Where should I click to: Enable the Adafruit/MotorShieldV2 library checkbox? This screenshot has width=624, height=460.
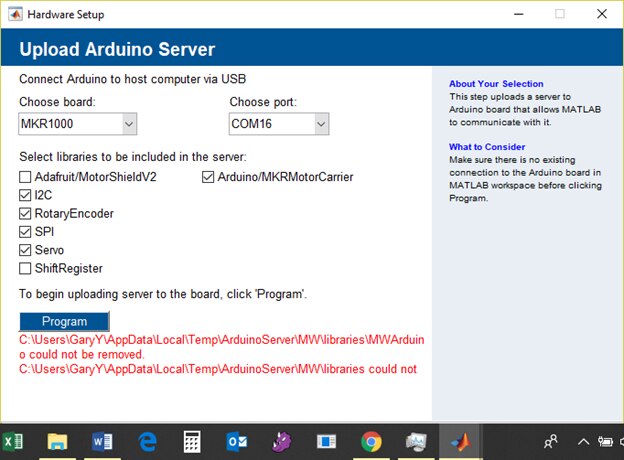[x=25, y=177]
